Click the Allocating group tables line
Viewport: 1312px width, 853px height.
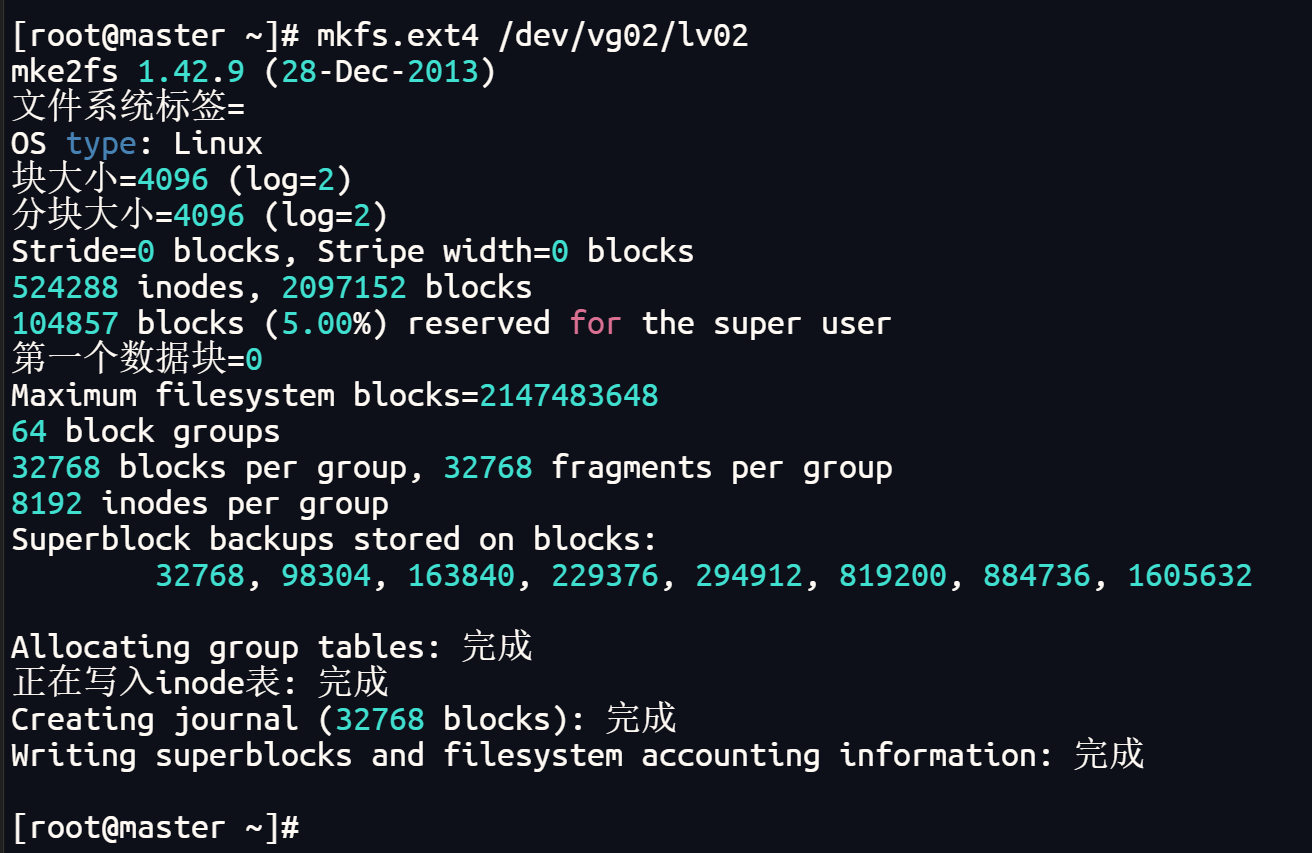tap(272, 648)
